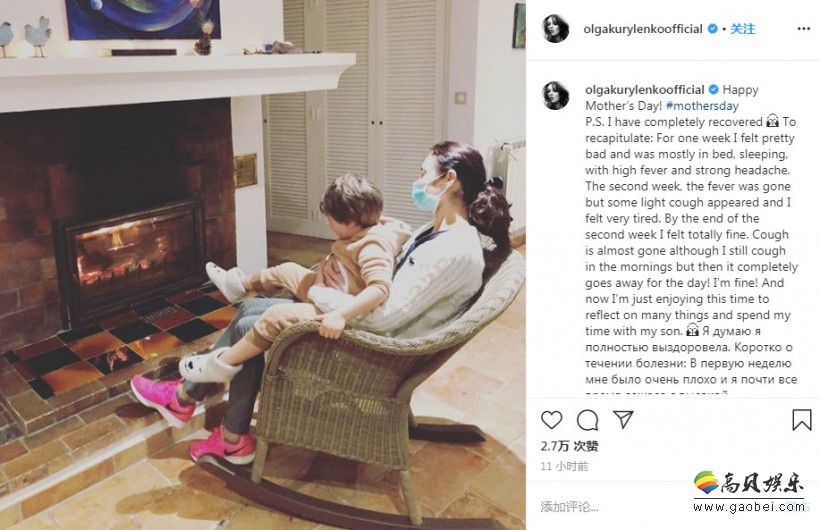Screen dimensions: 820x530
Task: Click the verified badge beside caption username
Action: tap(714, 89)
